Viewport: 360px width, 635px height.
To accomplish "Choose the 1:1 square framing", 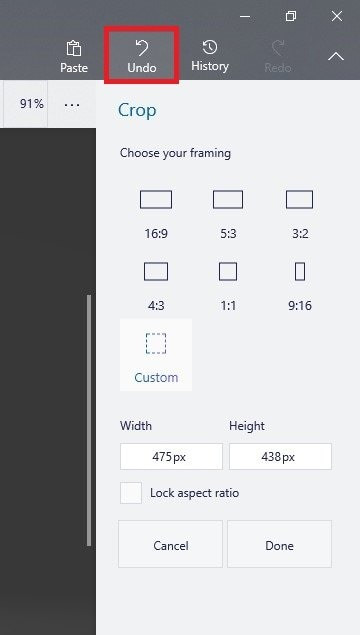I will [228, 286].
